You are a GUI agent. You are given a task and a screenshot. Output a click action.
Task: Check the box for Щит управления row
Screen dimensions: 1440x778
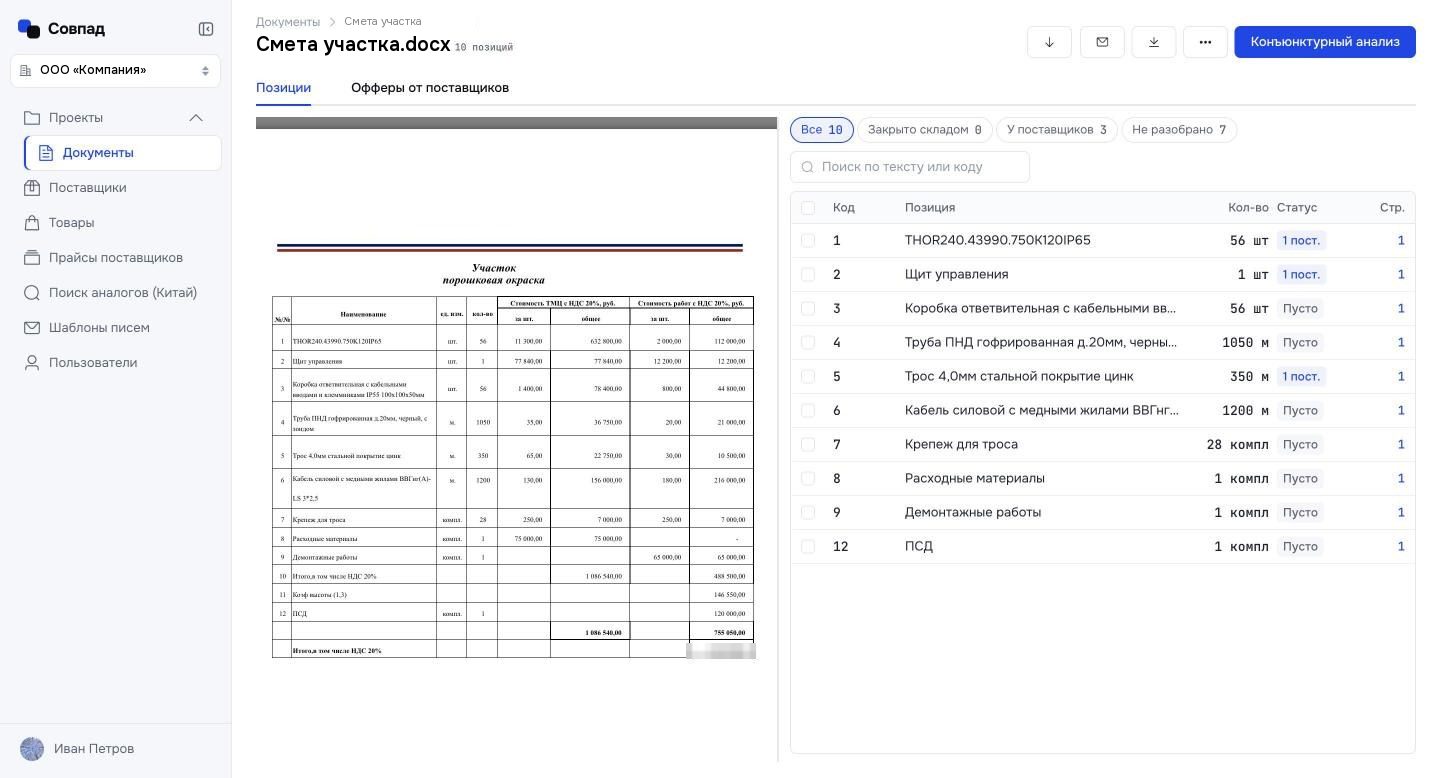point(808,275)
